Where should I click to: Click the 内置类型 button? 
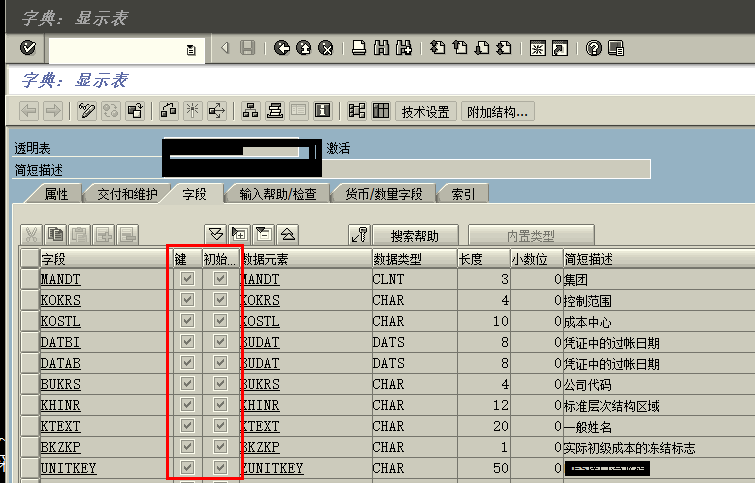pos(531,235)
